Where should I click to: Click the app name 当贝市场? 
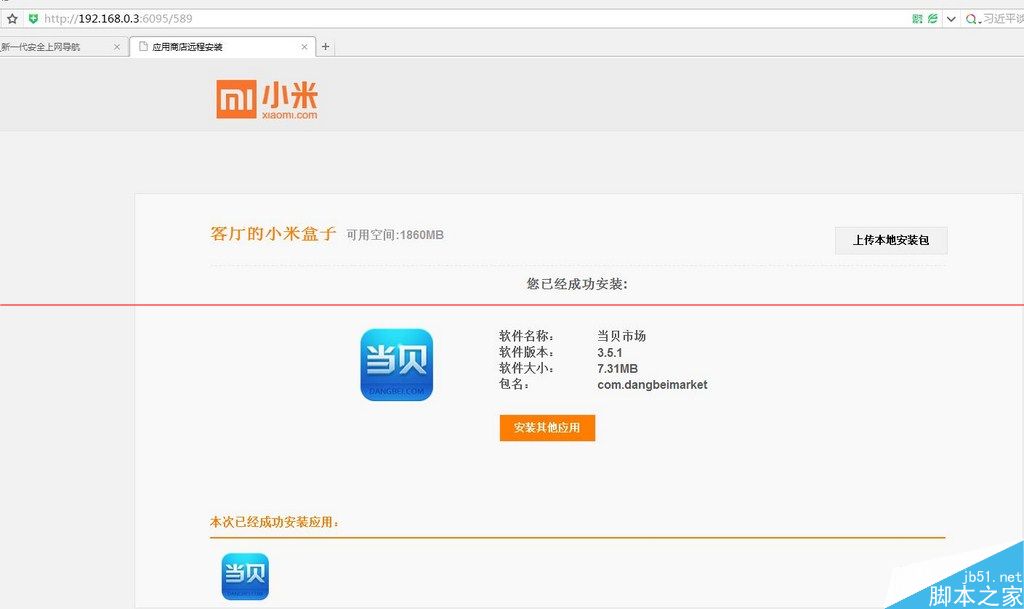click(x=622, y=336)
